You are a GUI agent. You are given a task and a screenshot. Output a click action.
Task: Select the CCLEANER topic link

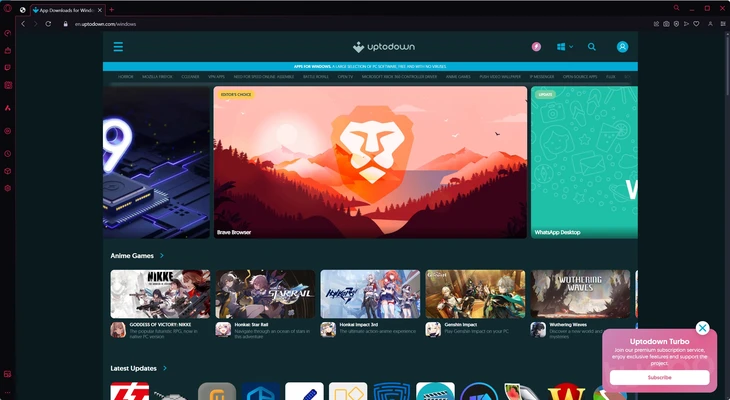click(x=190, y=77)
